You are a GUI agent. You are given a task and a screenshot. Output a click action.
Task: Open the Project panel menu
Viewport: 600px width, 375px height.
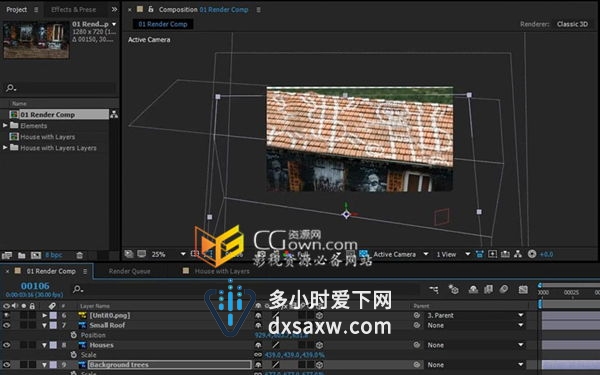coord(36,10)
